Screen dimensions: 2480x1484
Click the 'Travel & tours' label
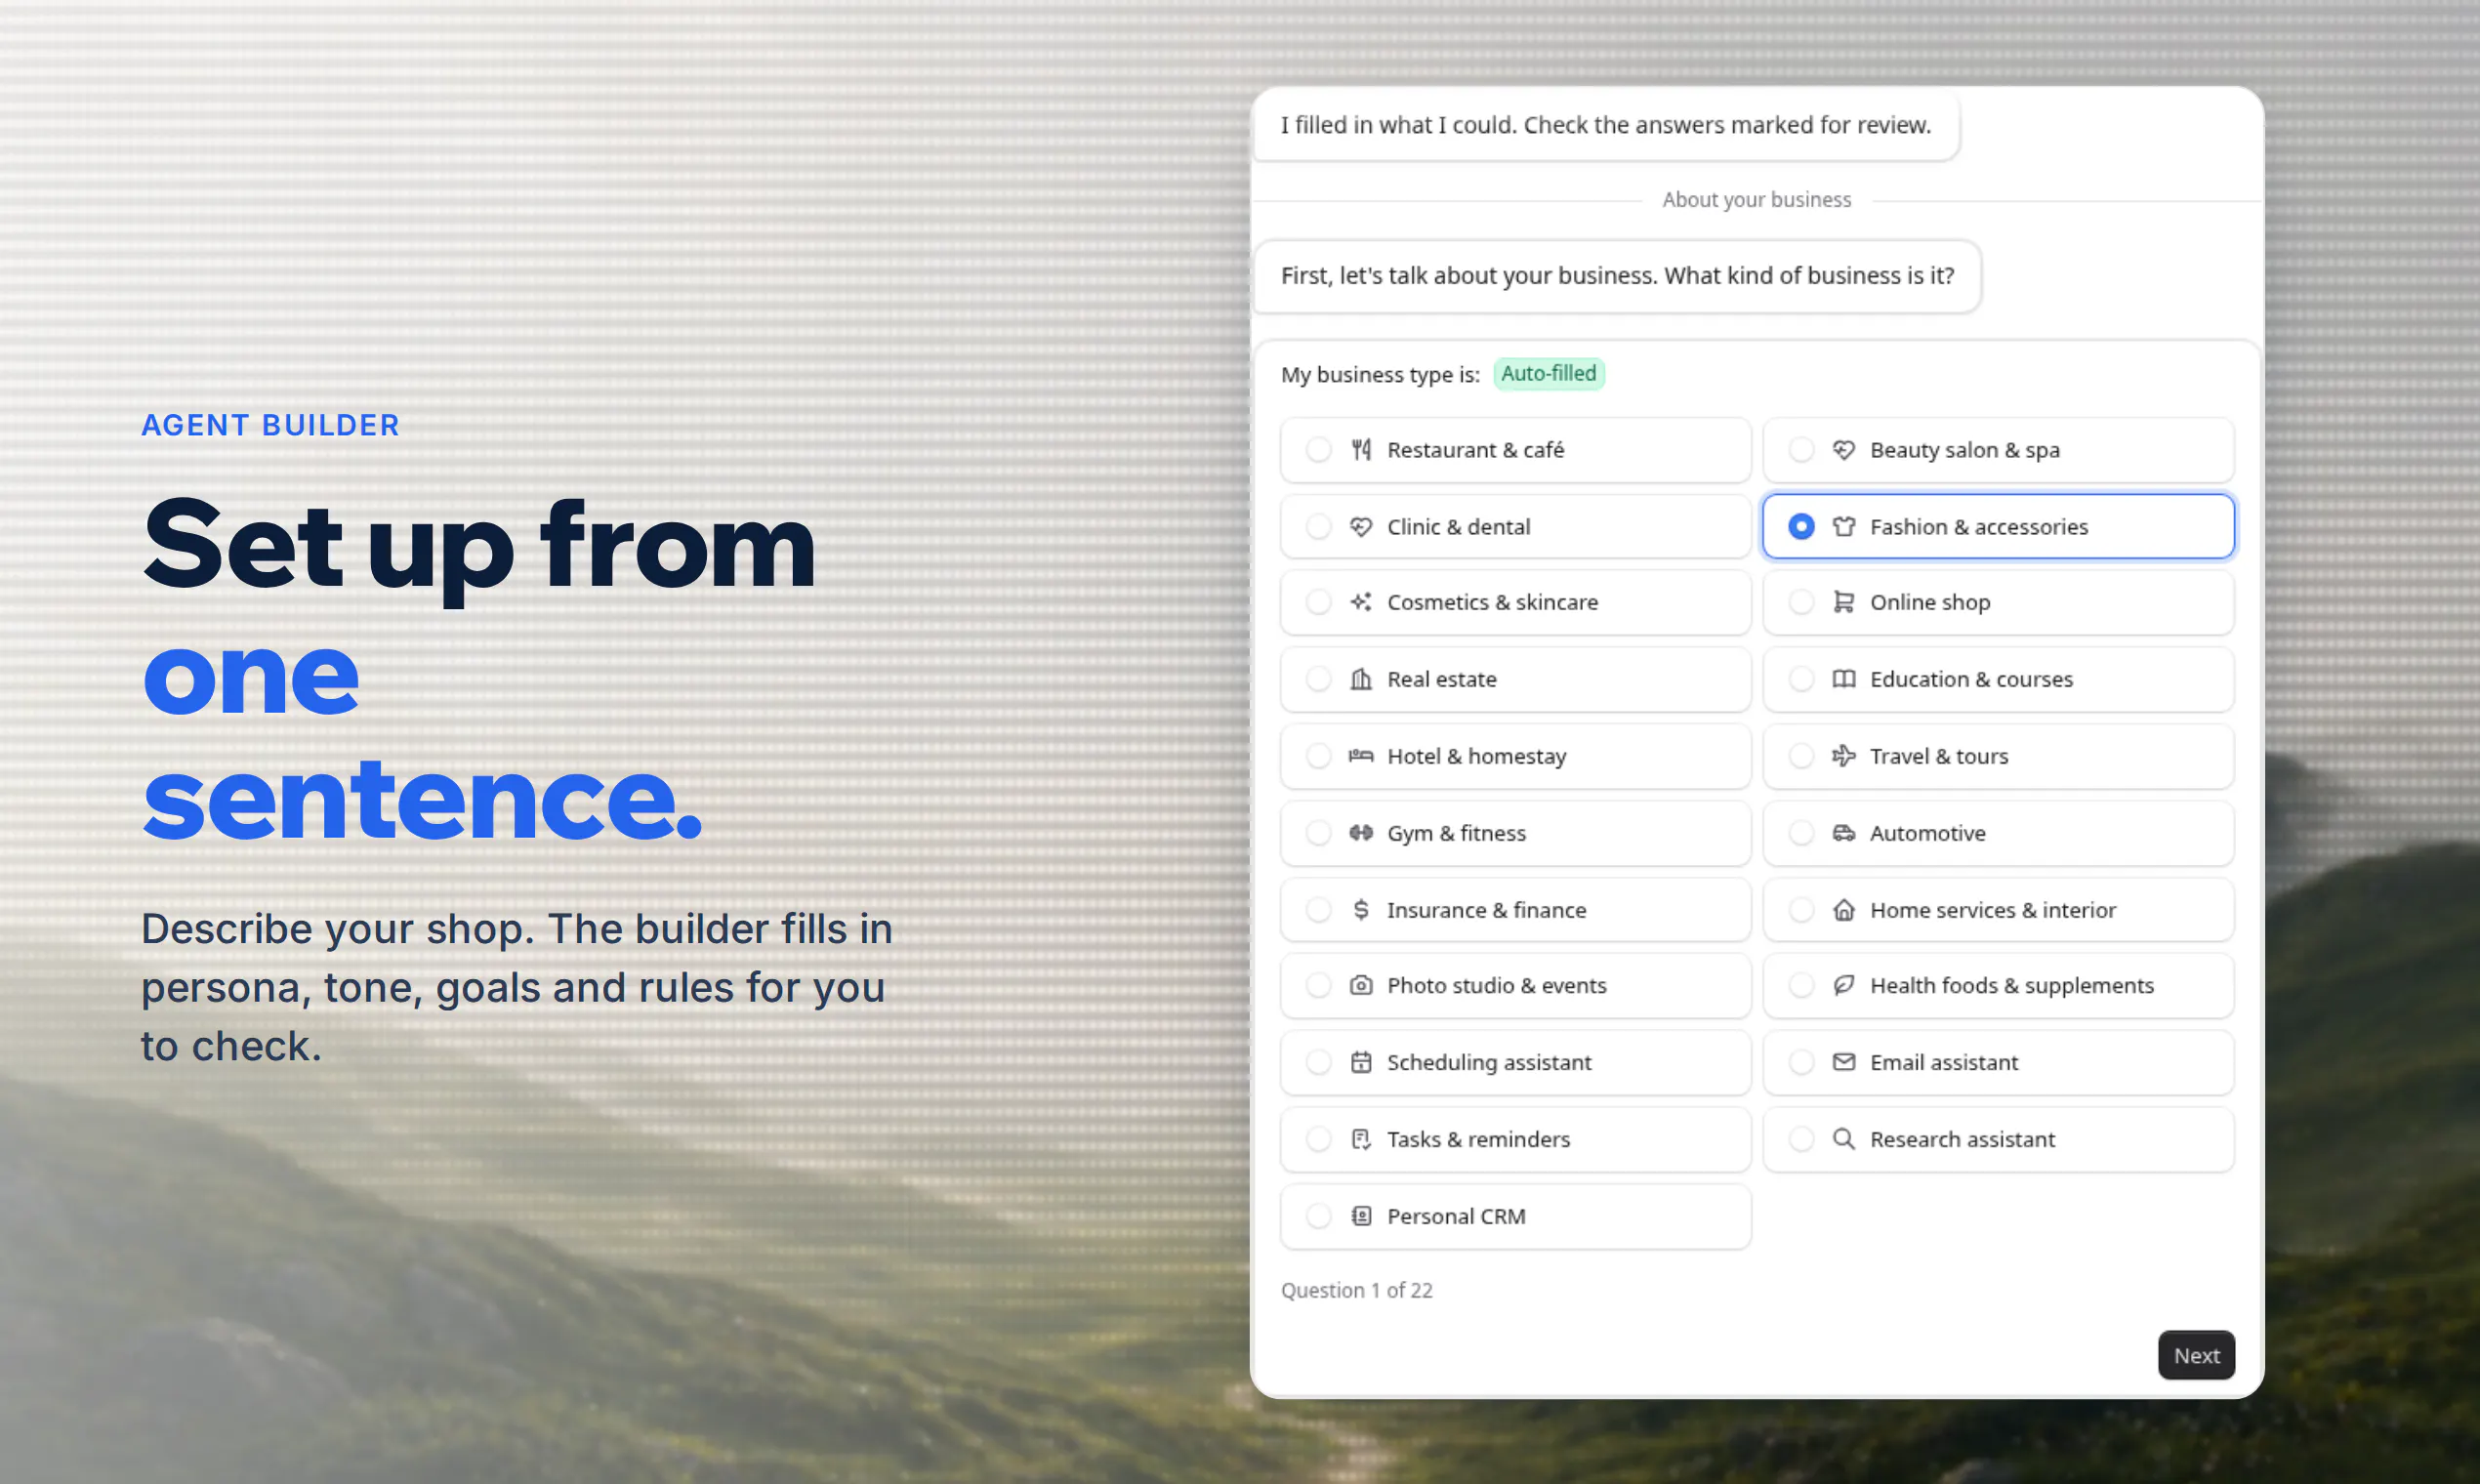pyautogui.click(x=1938, y=756)
